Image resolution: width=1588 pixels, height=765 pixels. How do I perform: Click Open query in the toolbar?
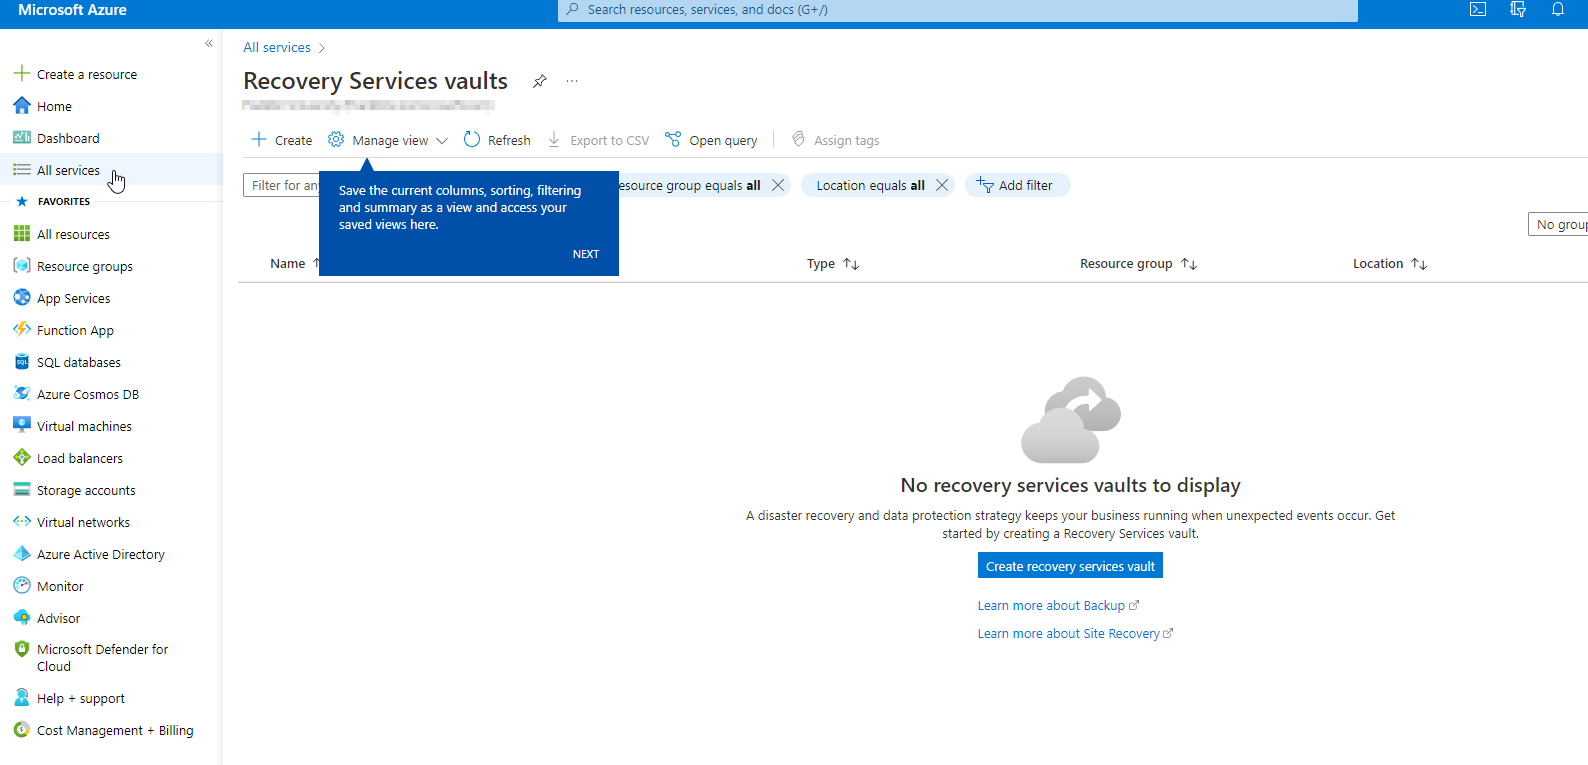tap(711, 140)
